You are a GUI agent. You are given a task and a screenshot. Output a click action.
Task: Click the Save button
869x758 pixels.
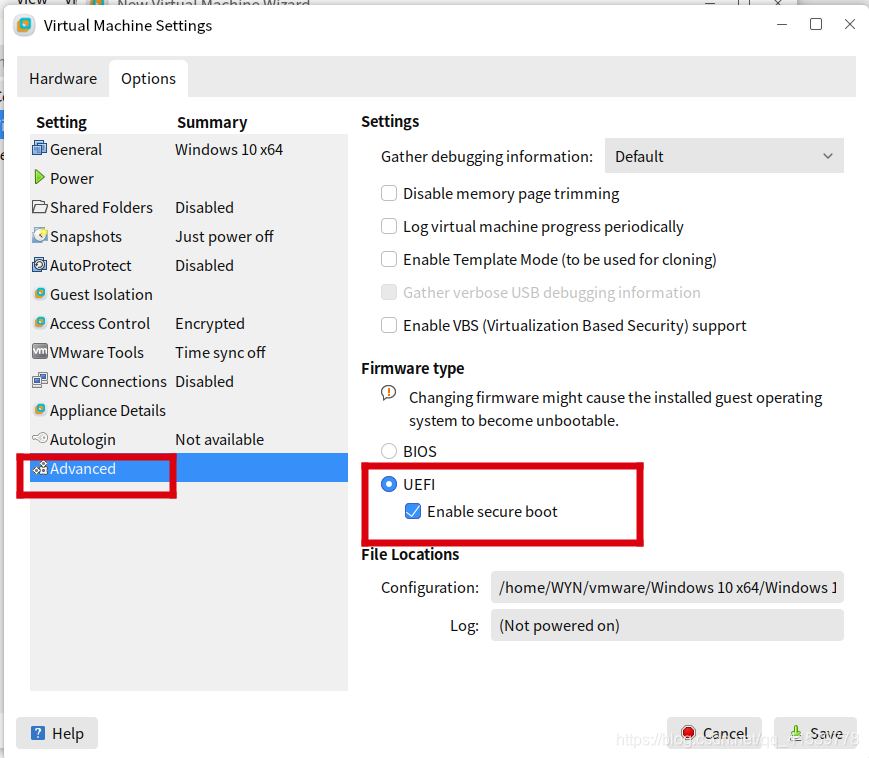coord(815,733)
